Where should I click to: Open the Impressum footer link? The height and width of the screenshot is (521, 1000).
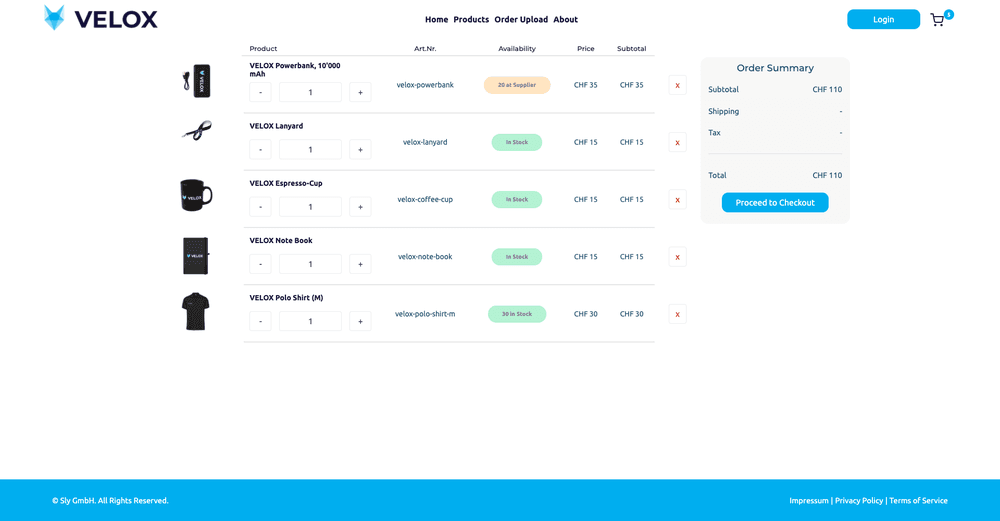coord(809,501)
